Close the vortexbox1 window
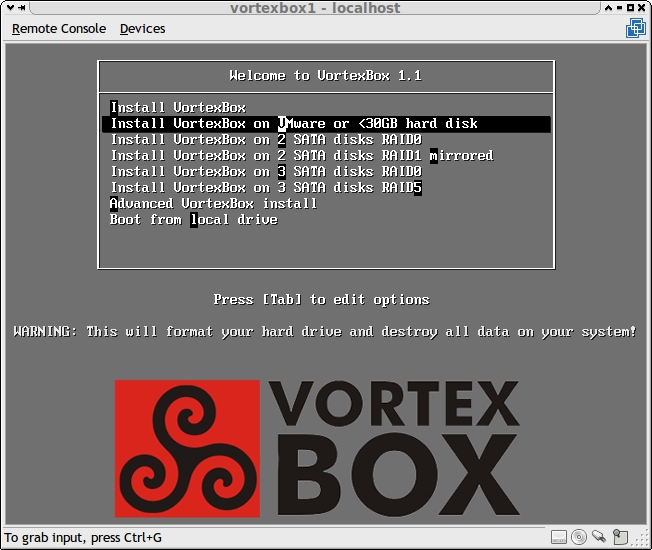 [x=642, y=7]
